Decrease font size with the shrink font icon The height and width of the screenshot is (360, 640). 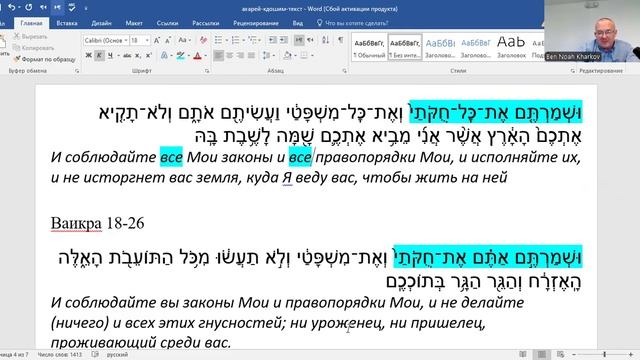[168, 40]
